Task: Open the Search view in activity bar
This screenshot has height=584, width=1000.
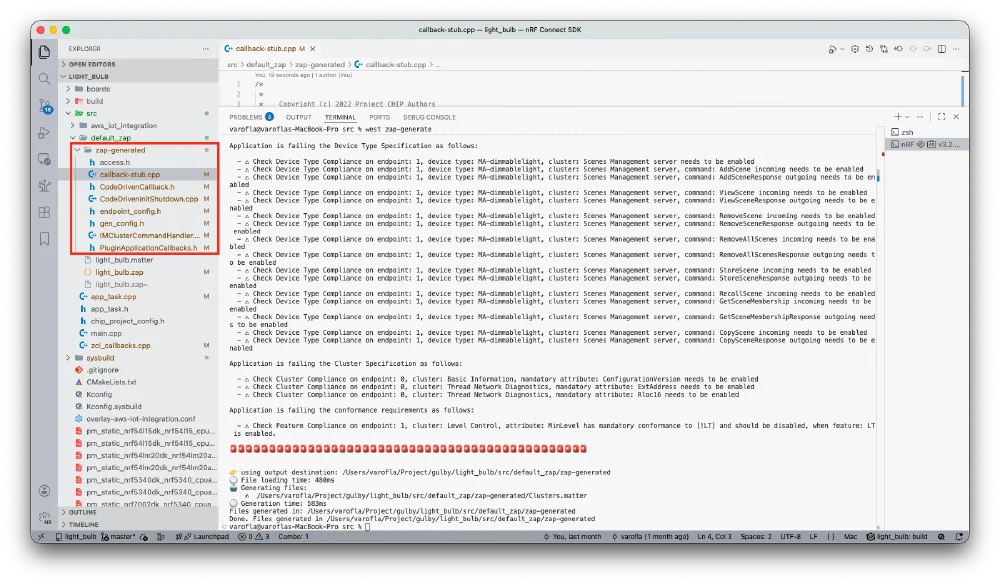Action: [44, 78]
